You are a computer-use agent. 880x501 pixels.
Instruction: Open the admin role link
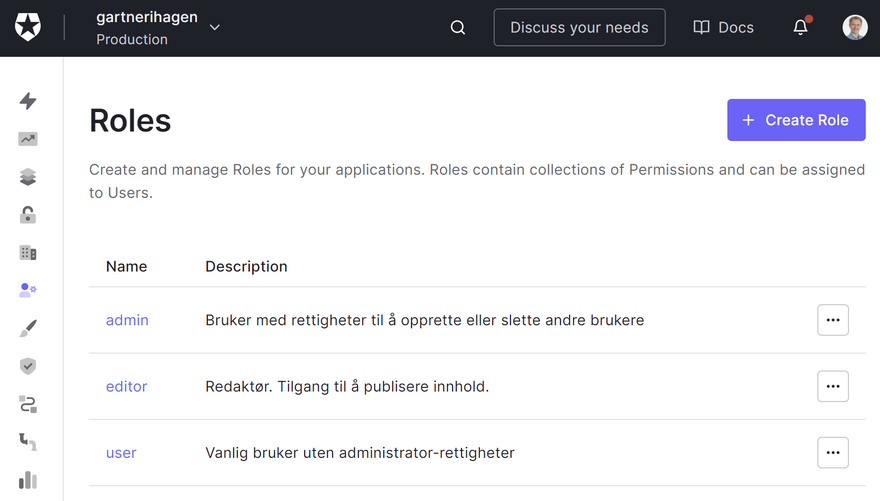pyautogui.click(x=127, y=321)
